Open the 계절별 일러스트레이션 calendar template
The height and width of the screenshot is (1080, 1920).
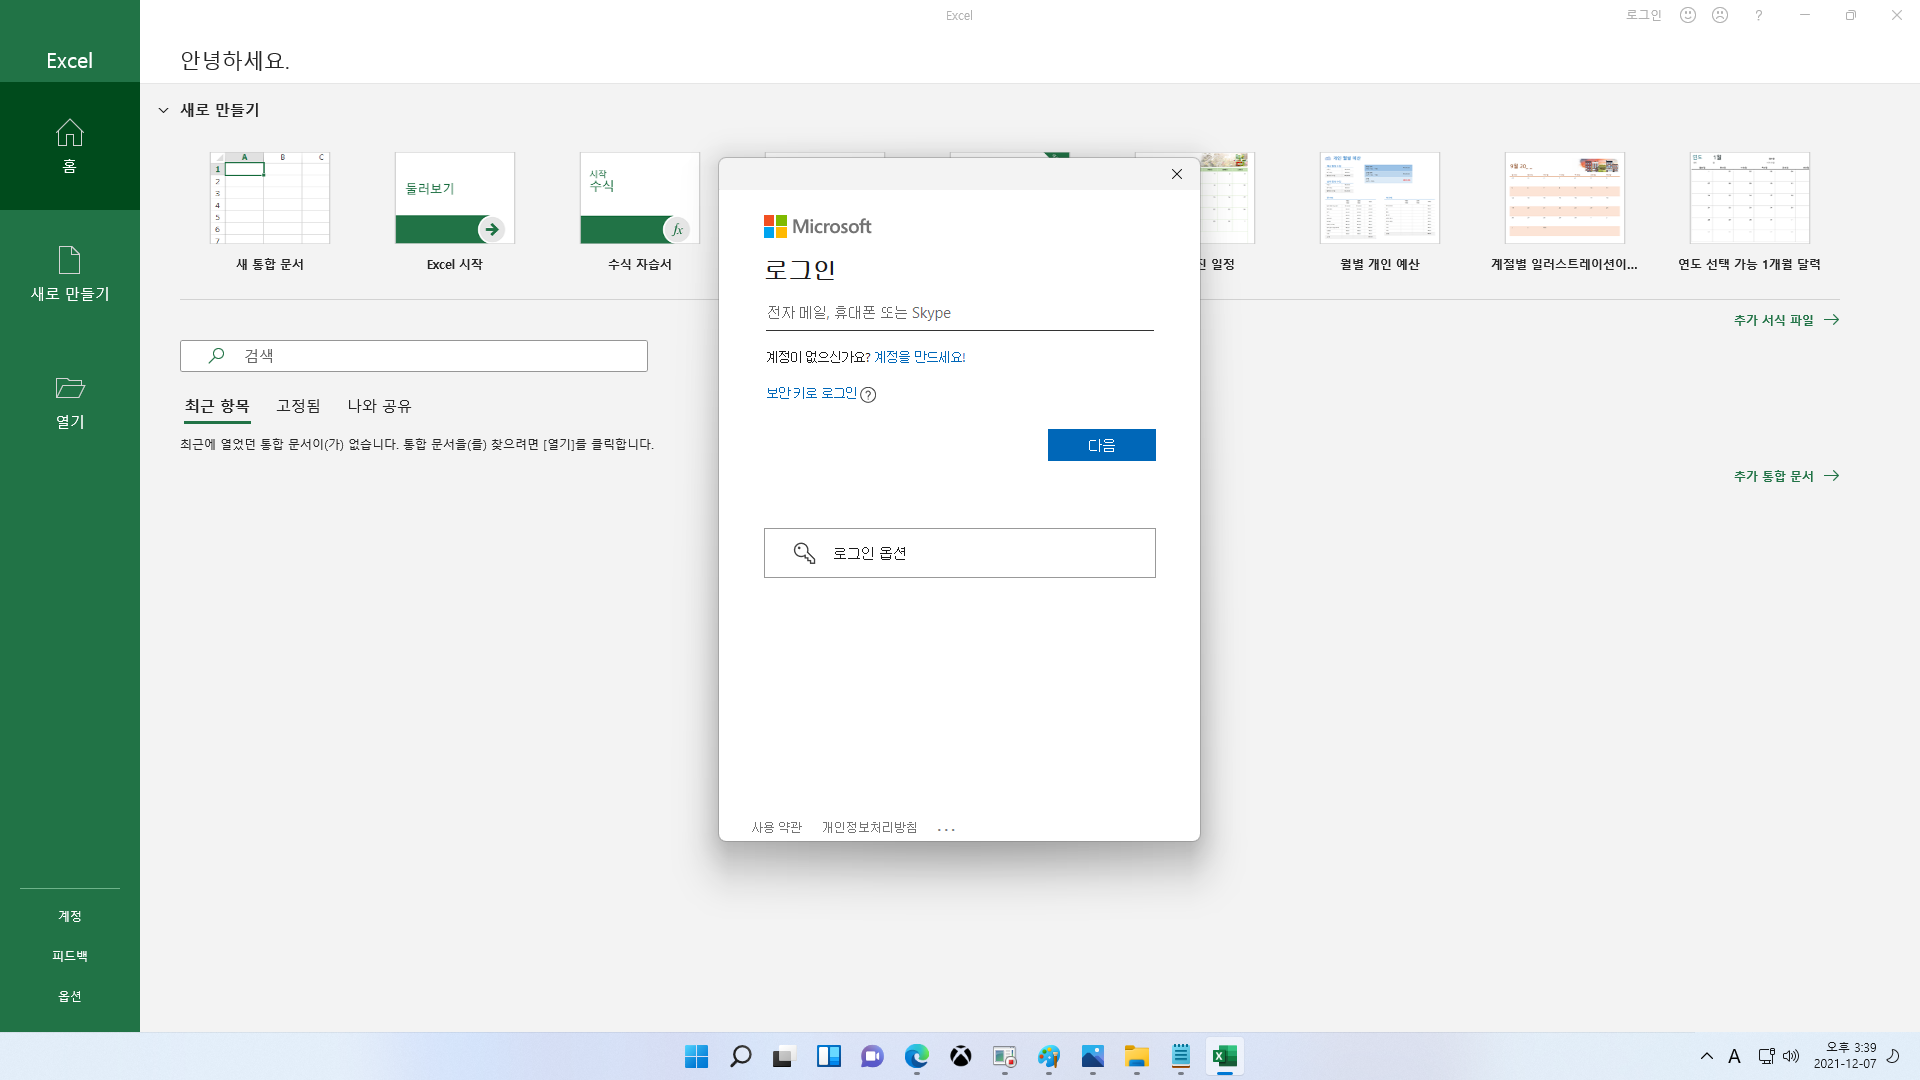point(1565,211)
